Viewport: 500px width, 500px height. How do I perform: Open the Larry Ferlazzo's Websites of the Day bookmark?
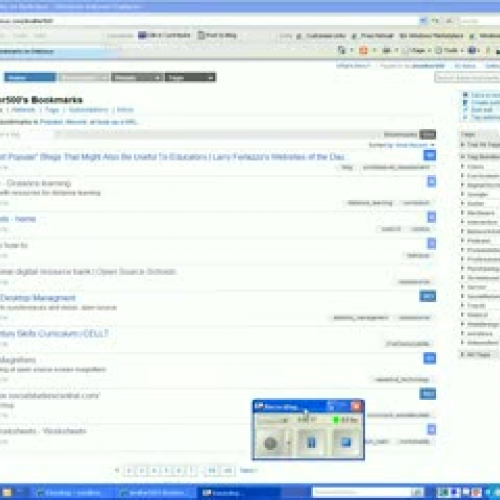pos(172,157)
